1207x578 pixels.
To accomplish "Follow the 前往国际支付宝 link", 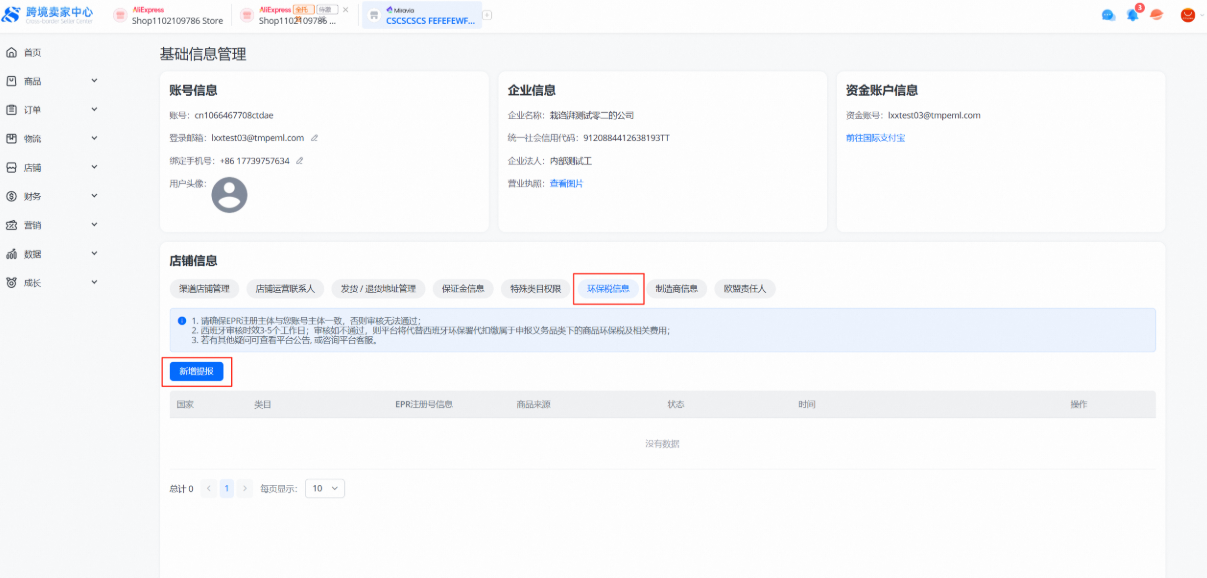I will click(875, 138).
